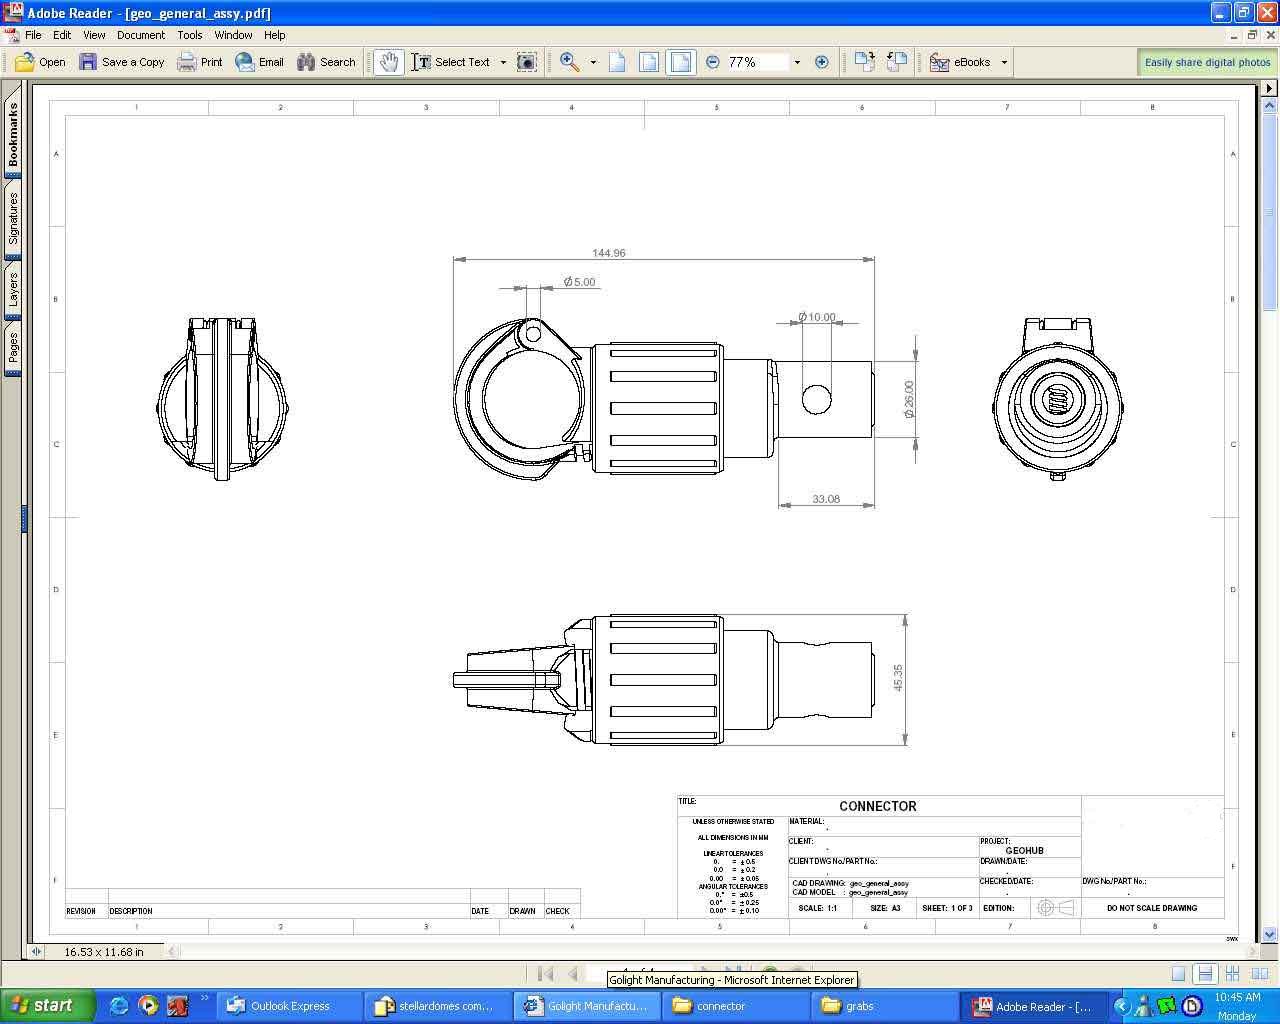This screenshot has height=1024, width=1280.
Task: Open the grabs folder taskbar button
Action: (884, 1006)
